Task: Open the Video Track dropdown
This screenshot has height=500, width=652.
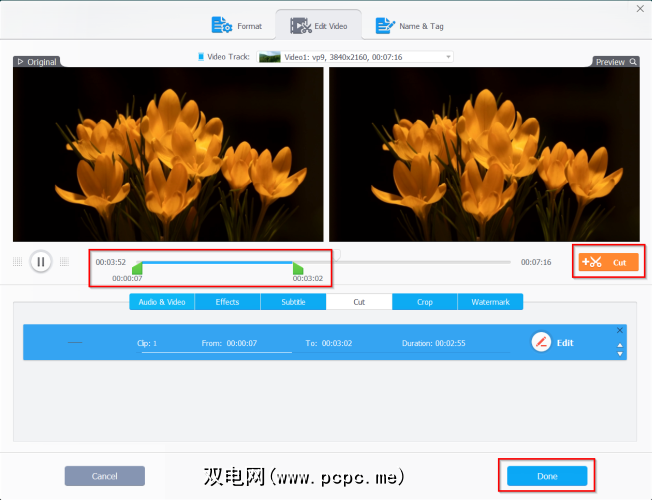Action: [x=355, y=57]
